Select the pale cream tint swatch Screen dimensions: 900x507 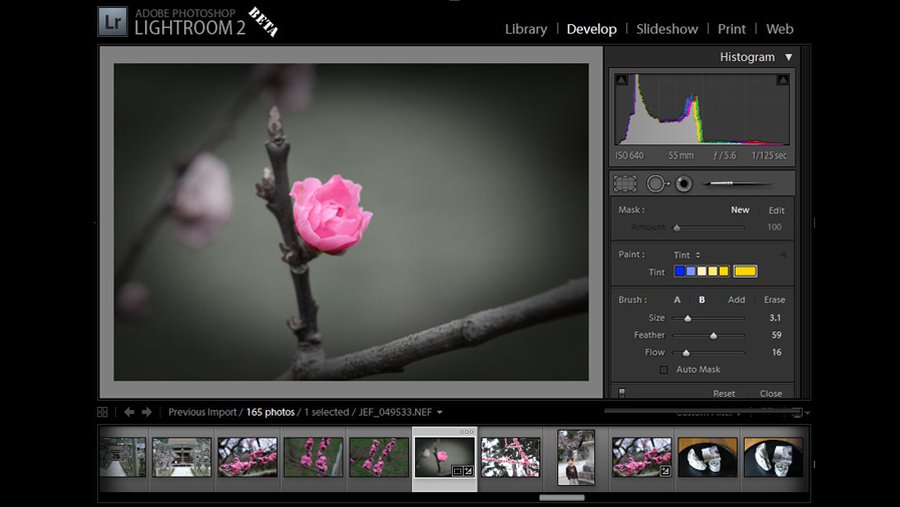(x=702, y=271)
